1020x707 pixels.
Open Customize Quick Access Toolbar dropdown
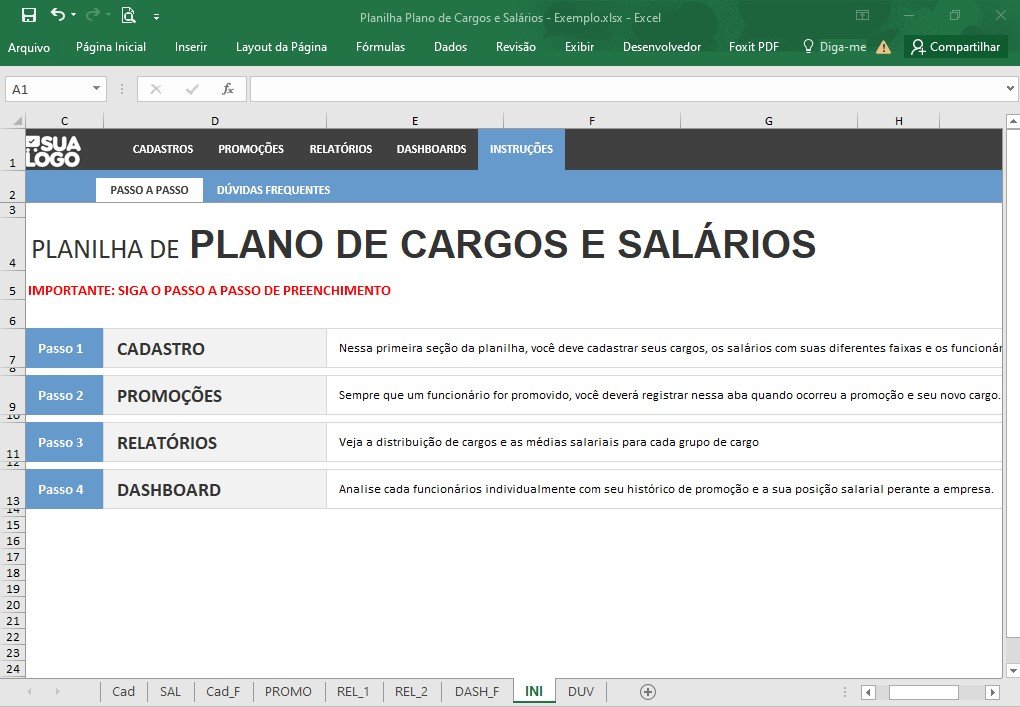pyautogui.click(x=157, y=17)
